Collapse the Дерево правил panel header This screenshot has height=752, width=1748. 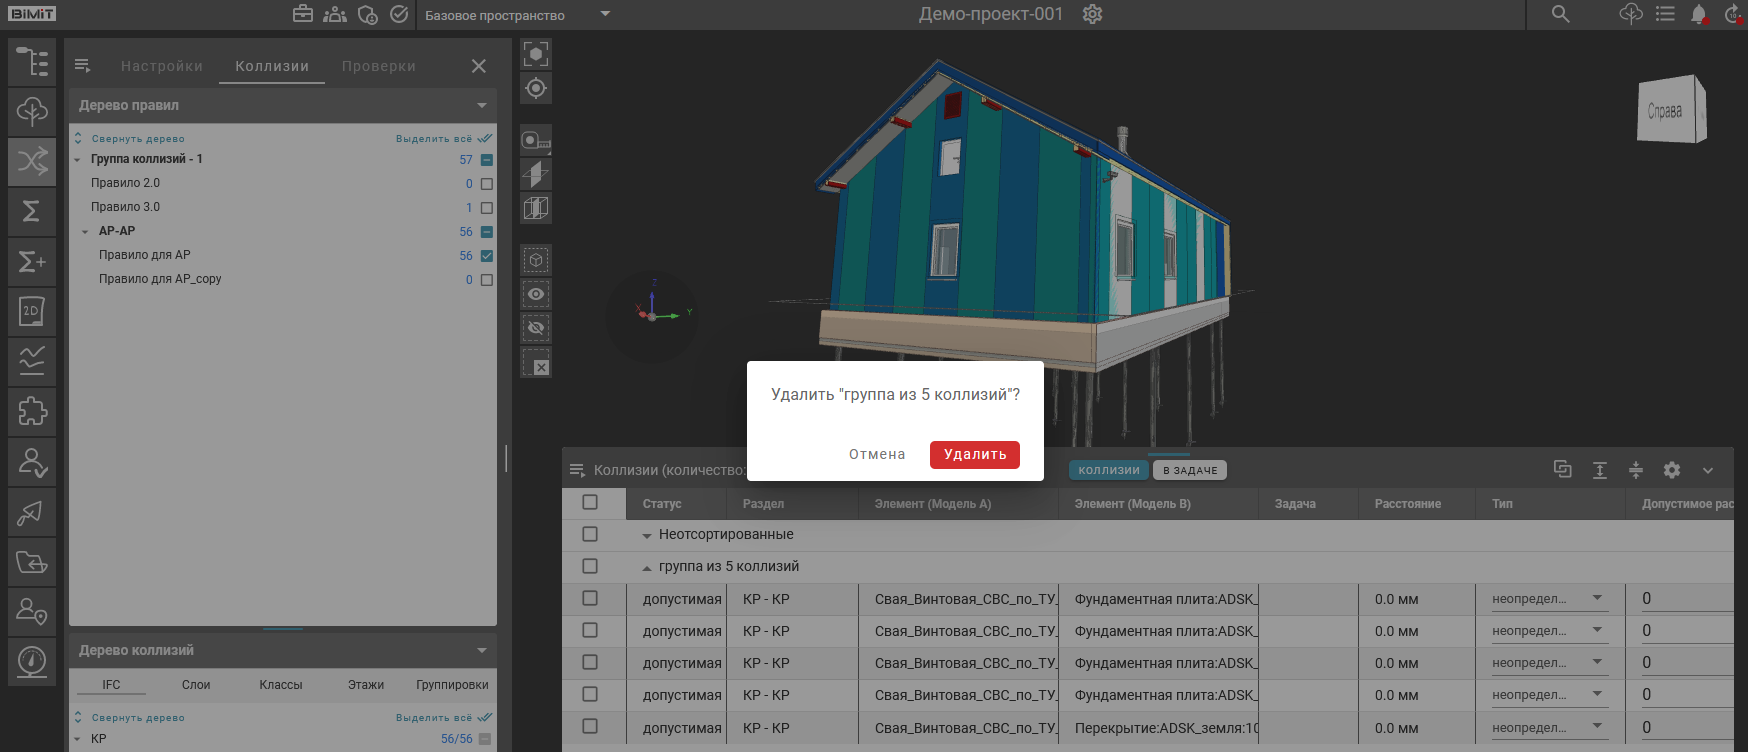(x=482, y=105)
